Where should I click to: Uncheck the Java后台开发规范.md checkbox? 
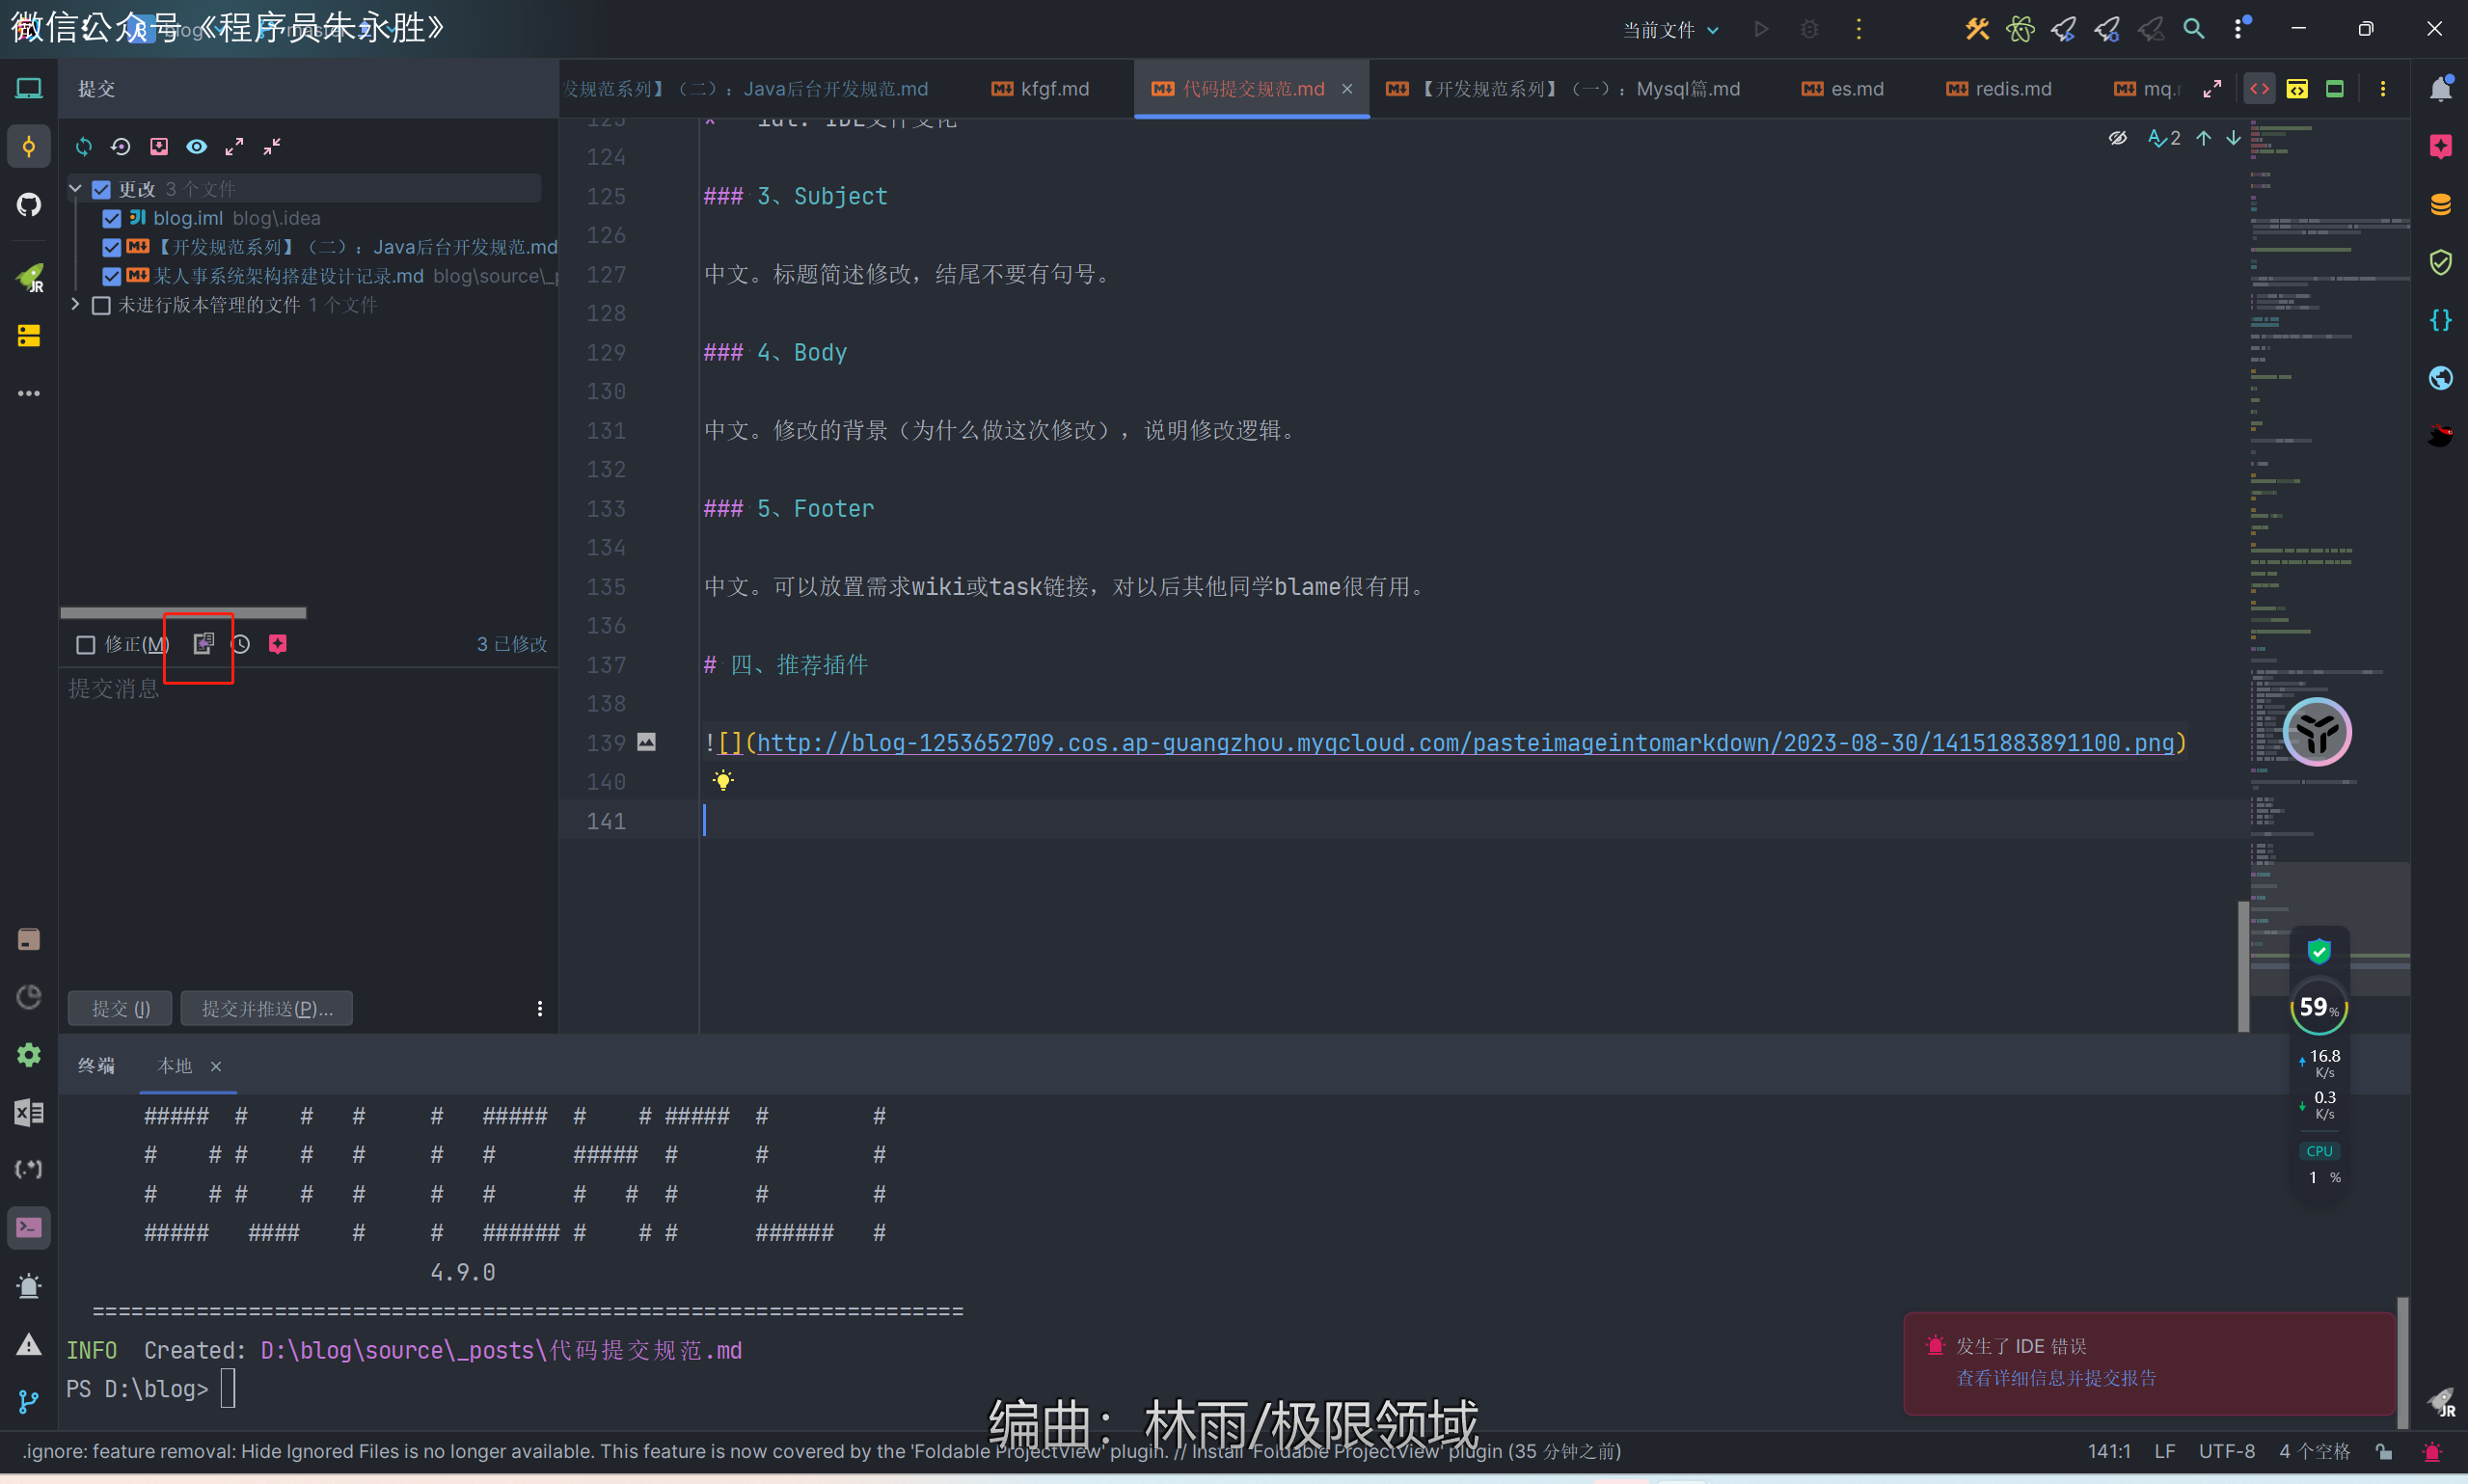pyautogui.click(x=112, y=247)
